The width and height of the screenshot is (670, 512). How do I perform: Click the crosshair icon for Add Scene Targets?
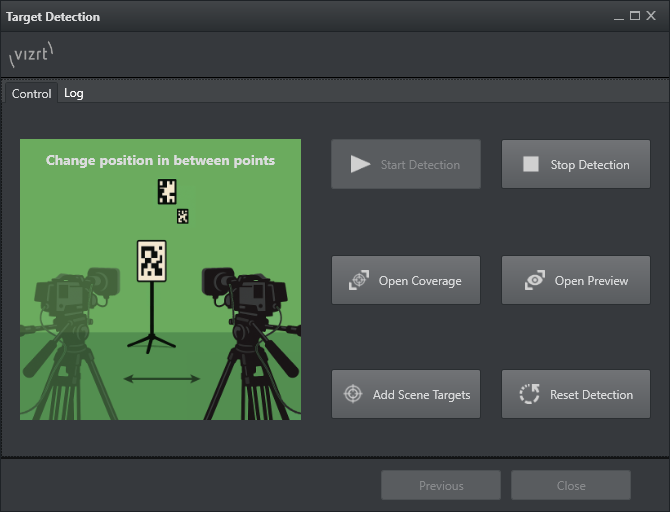pos(352,395)
